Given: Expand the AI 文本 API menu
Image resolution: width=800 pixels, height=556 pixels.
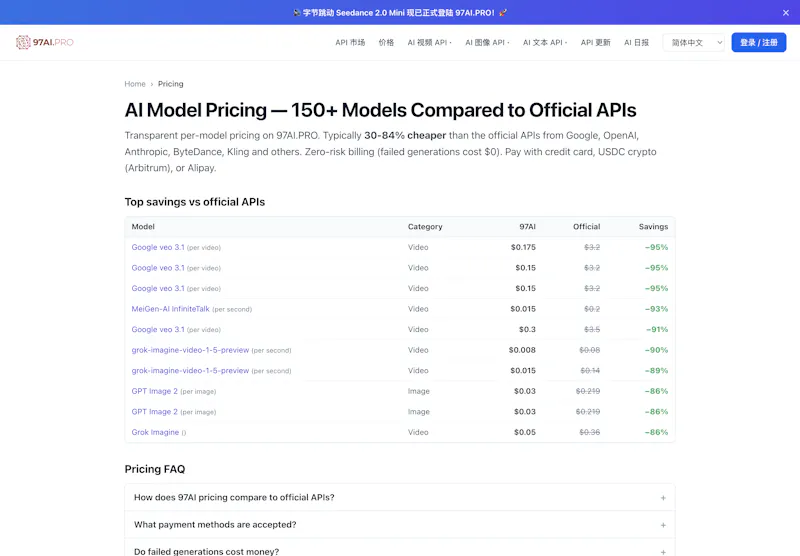Looking at the screenshot, I should [x=544, y=42].
